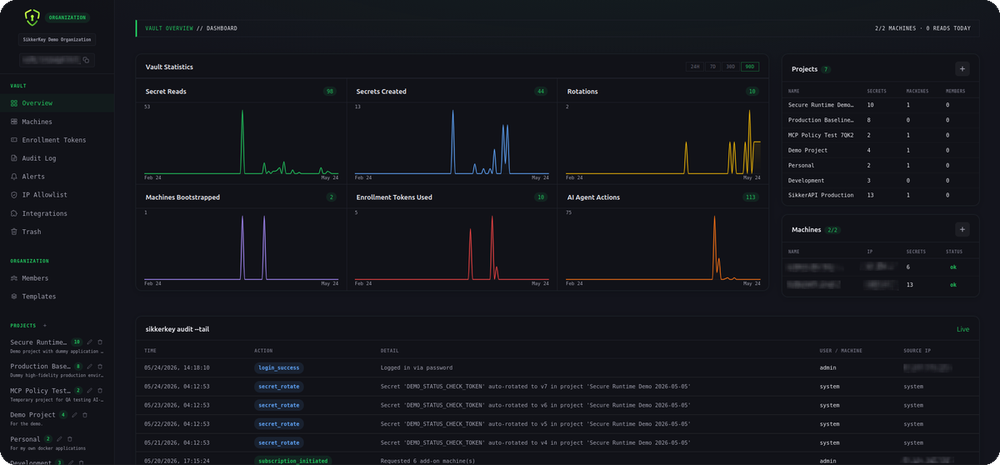The image size is (1000, 465).
Task: Click the Enrollment Tokens sidebar icon
Action: point(14,140)
